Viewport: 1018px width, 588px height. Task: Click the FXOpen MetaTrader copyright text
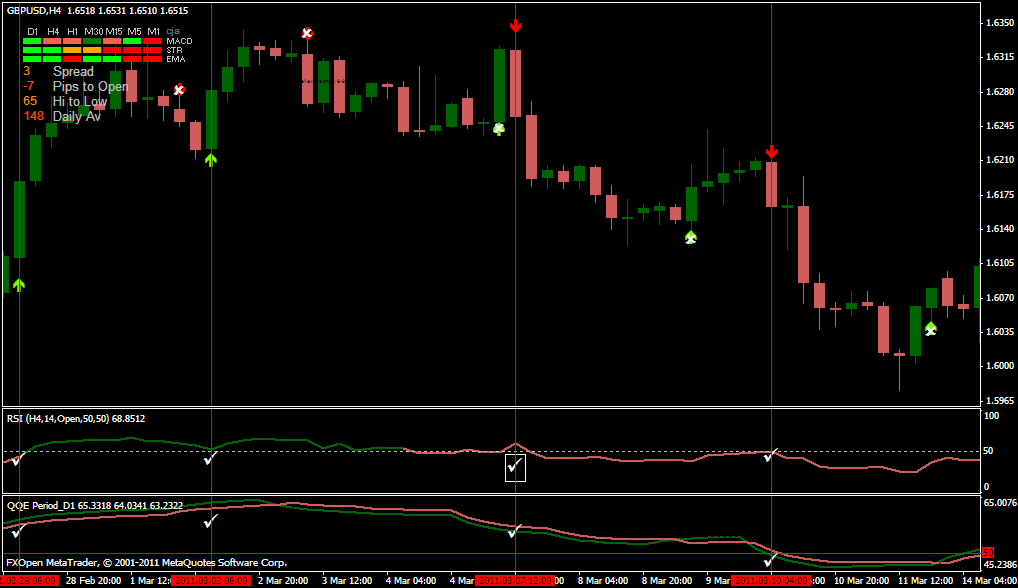pyautogui.click(x=145, y=562)
